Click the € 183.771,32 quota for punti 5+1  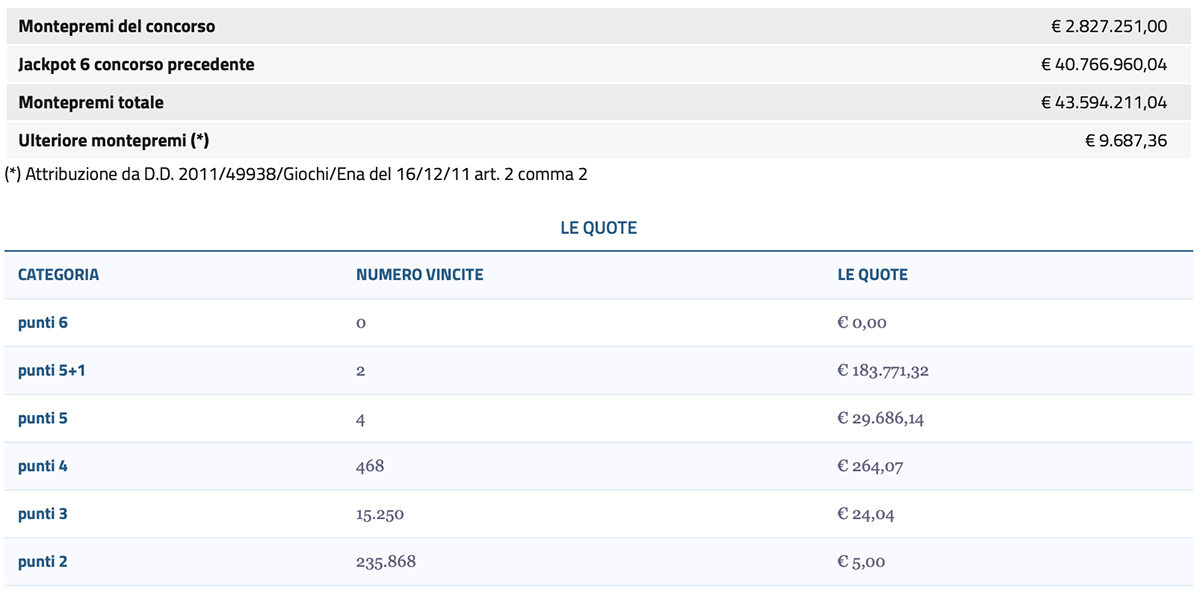tap(884, 371)
